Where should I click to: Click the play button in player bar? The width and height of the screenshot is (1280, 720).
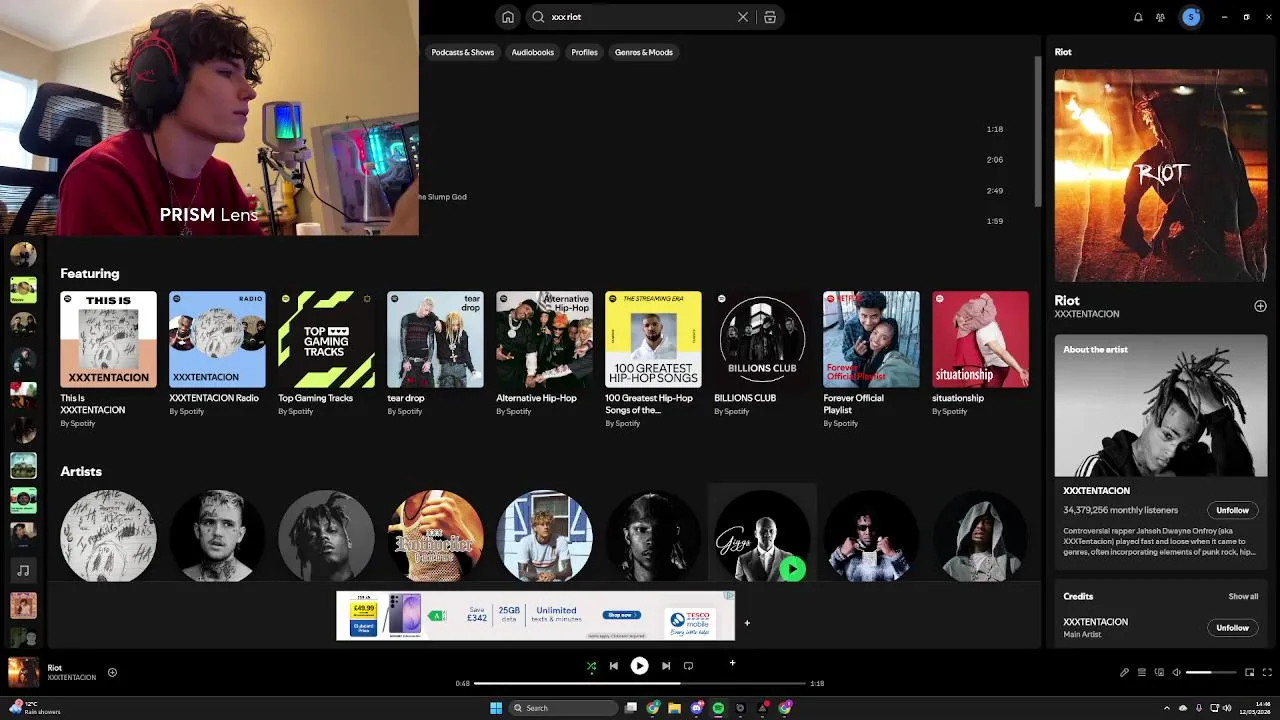pyautogui.click(x=639, y=666)
